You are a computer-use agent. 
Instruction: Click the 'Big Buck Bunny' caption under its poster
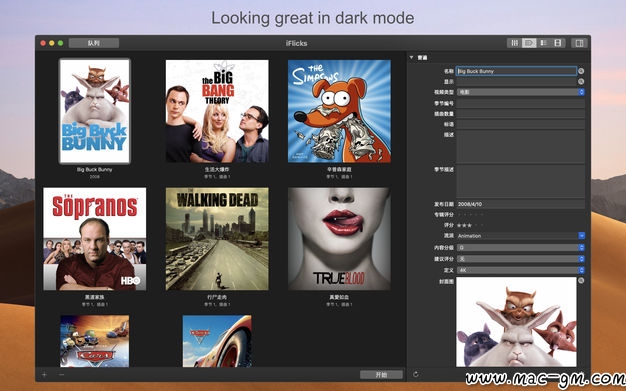(95, 169)
